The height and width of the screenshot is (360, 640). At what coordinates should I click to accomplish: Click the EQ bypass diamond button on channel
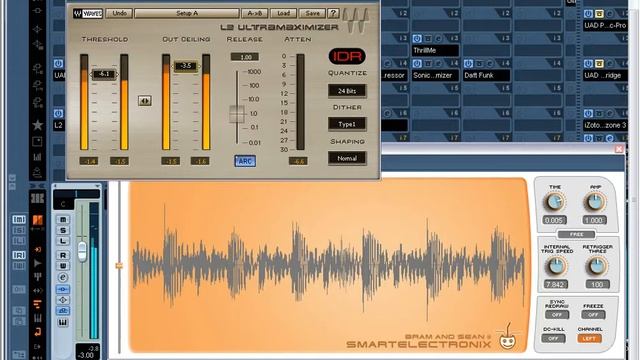62,300
